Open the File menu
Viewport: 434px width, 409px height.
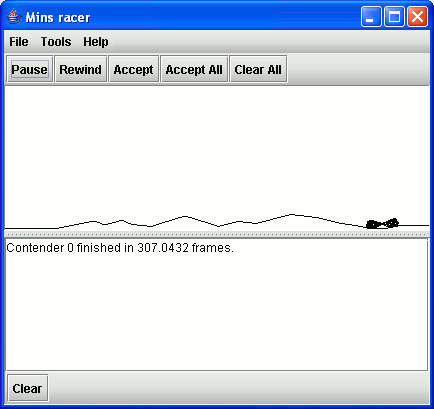[19, 42]
